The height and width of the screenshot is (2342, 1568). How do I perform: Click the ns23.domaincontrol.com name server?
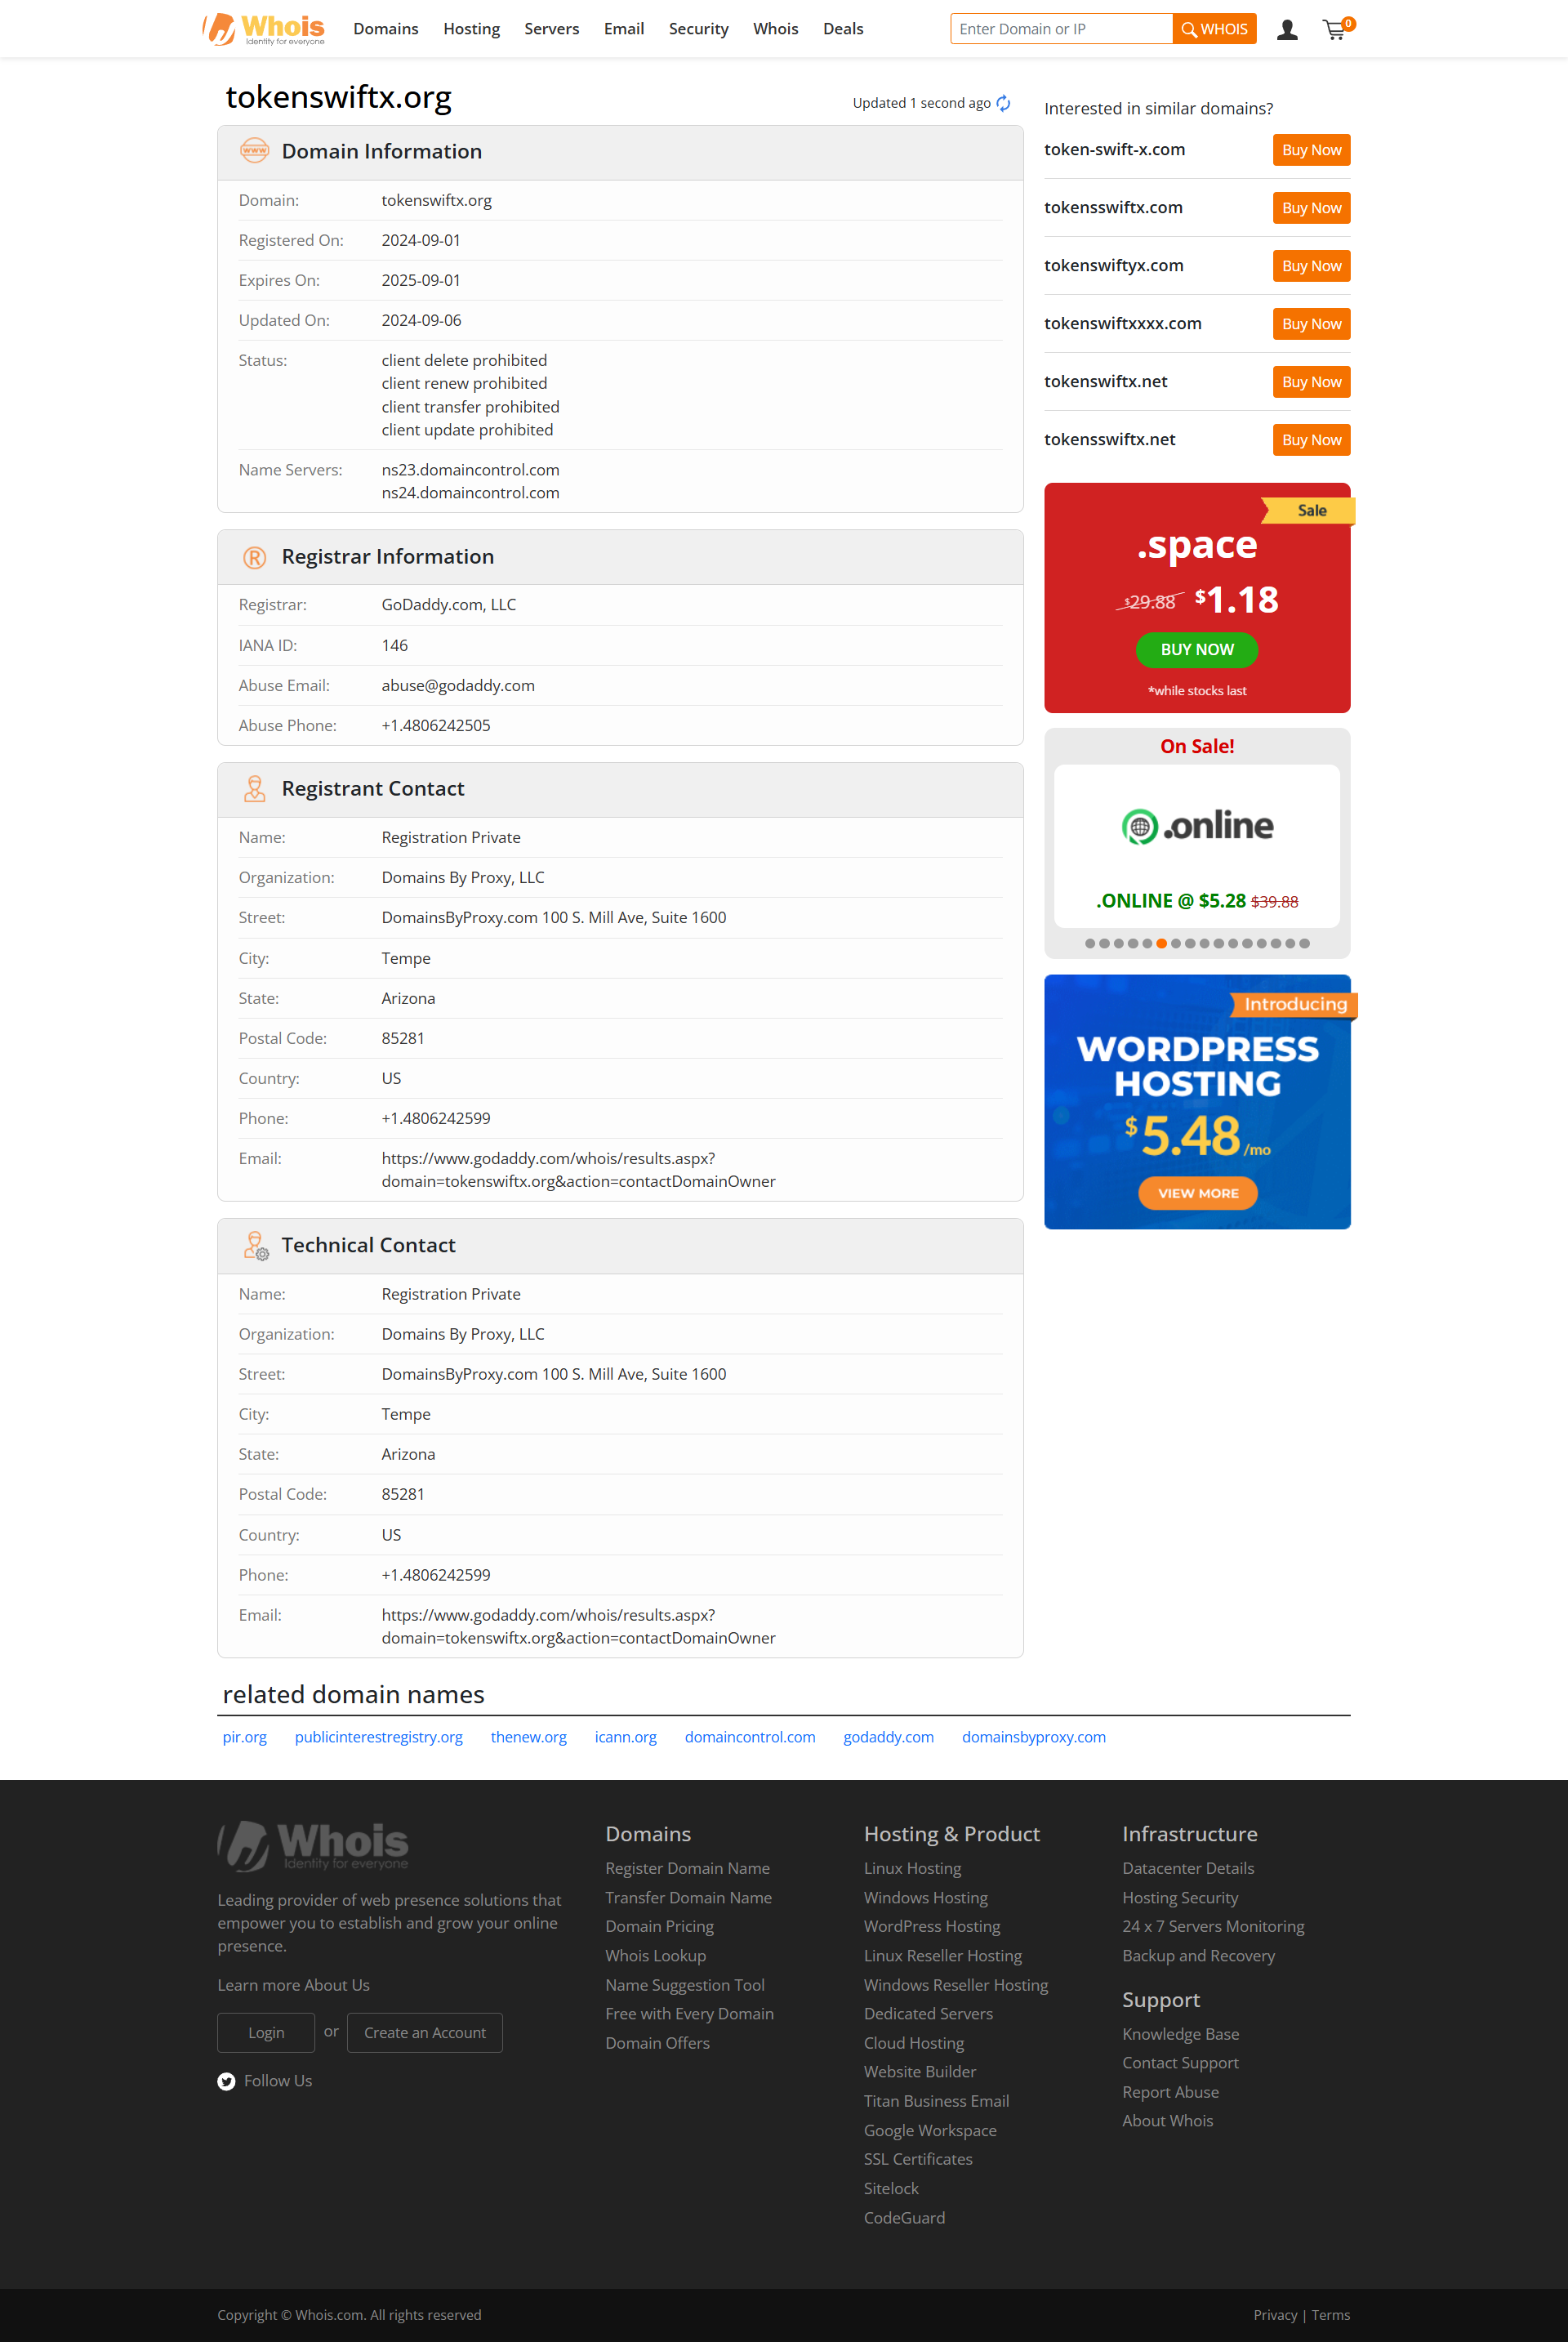[470, 470]
